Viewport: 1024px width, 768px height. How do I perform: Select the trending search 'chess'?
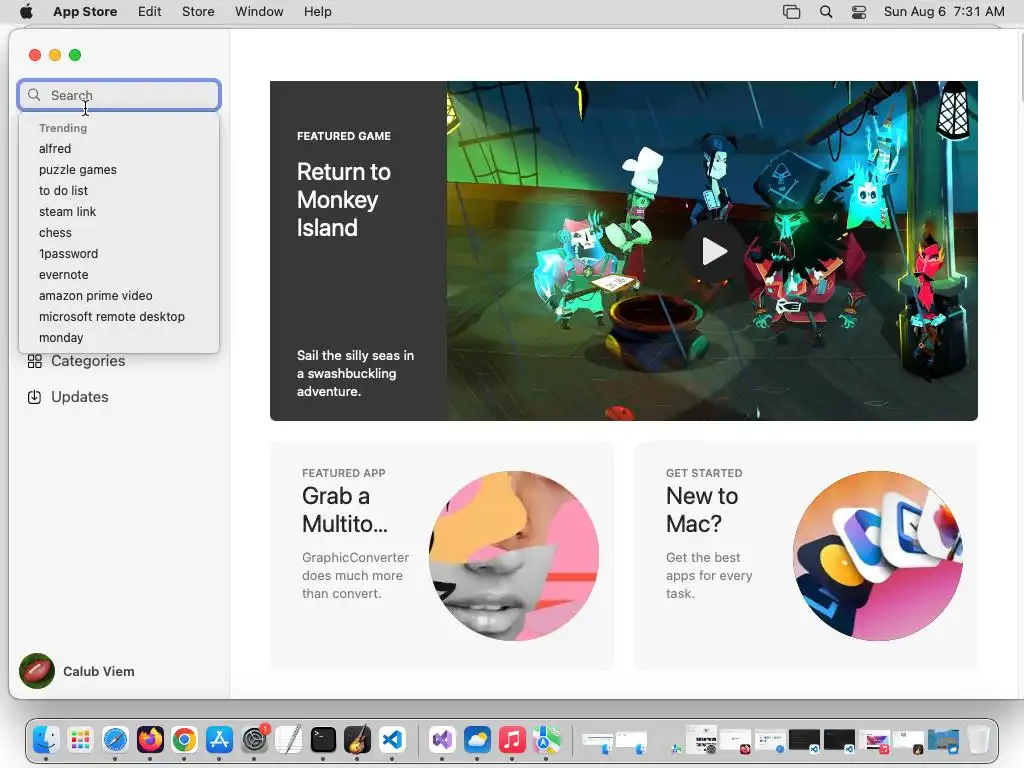coord(56,232)
